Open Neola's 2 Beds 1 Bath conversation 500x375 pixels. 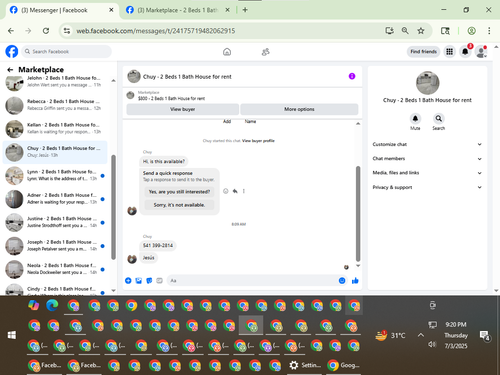point(55,269)
